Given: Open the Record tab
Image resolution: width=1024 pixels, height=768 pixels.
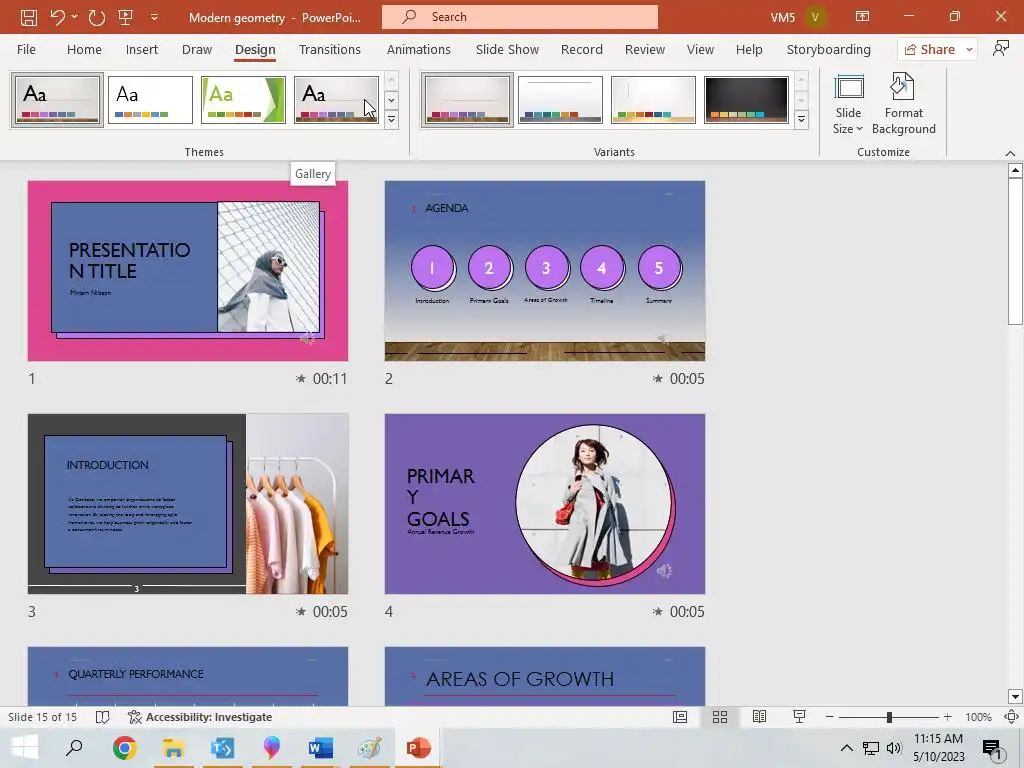Looking at the screenshot, I should [x=582, y=50].
